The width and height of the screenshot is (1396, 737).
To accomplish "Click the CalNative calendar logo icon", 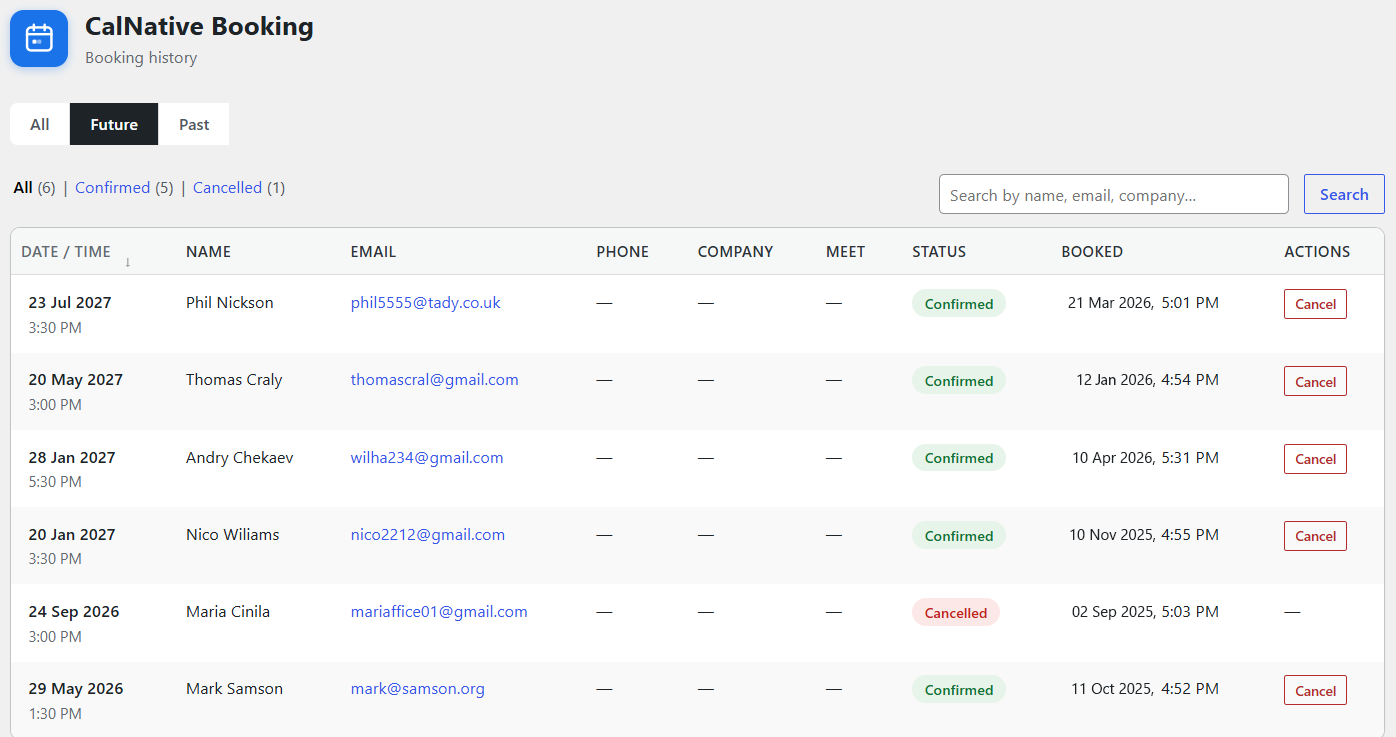I will pos(39,39).
